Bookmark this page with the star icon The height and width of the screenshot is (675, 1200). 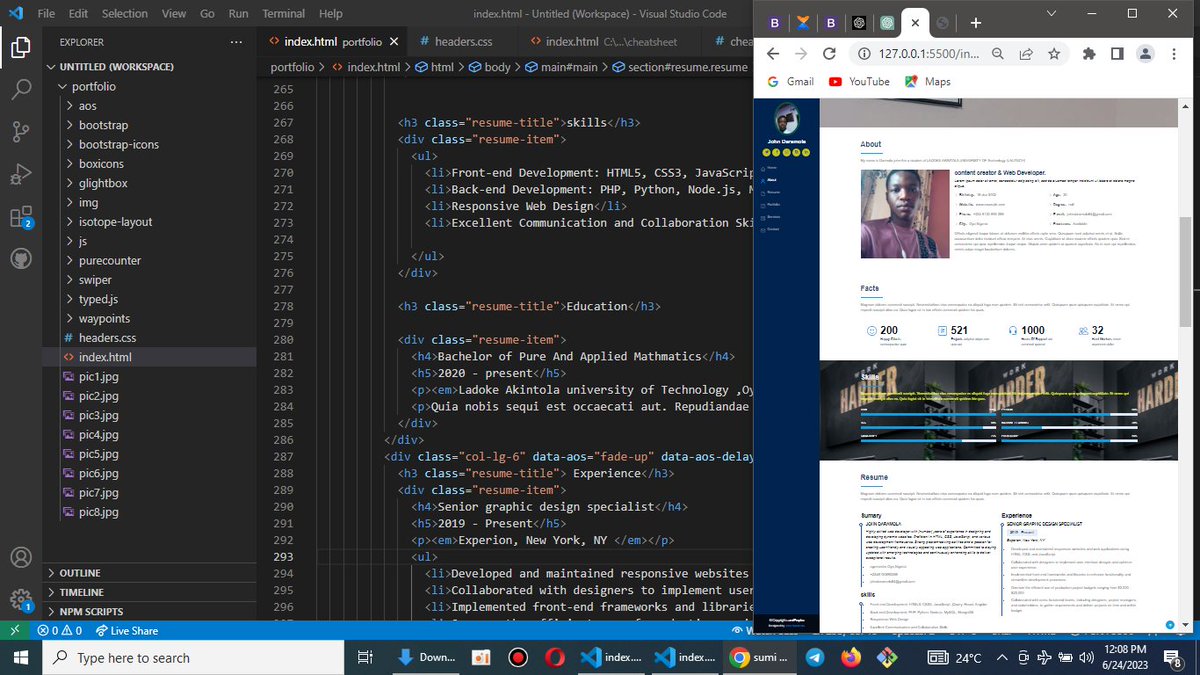pos(1054,54)
